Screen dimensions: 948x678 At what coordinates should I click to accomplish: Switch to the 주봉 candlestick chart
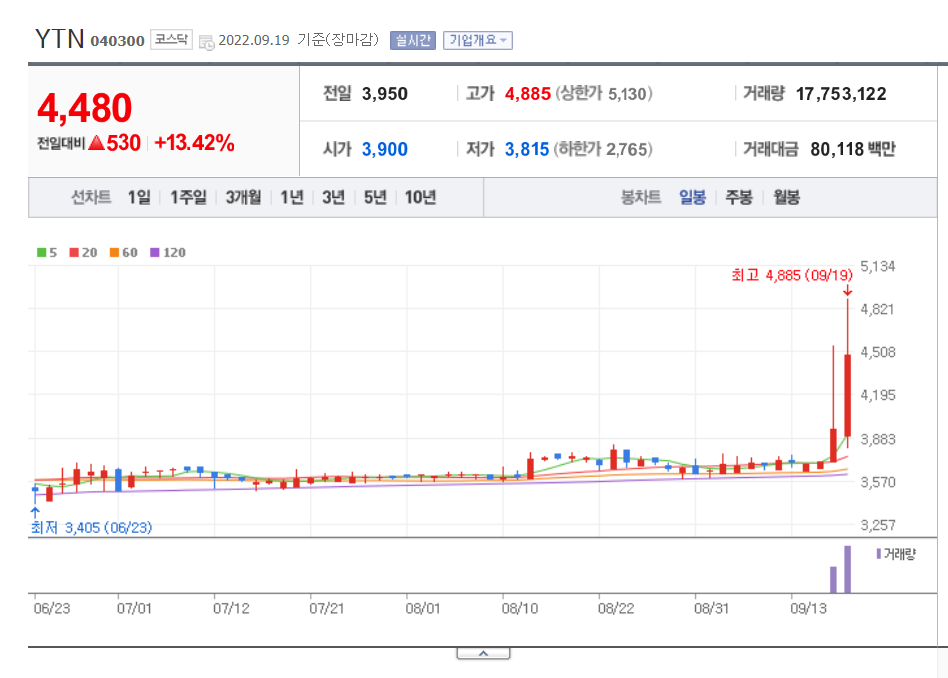[x=739, y=197]
